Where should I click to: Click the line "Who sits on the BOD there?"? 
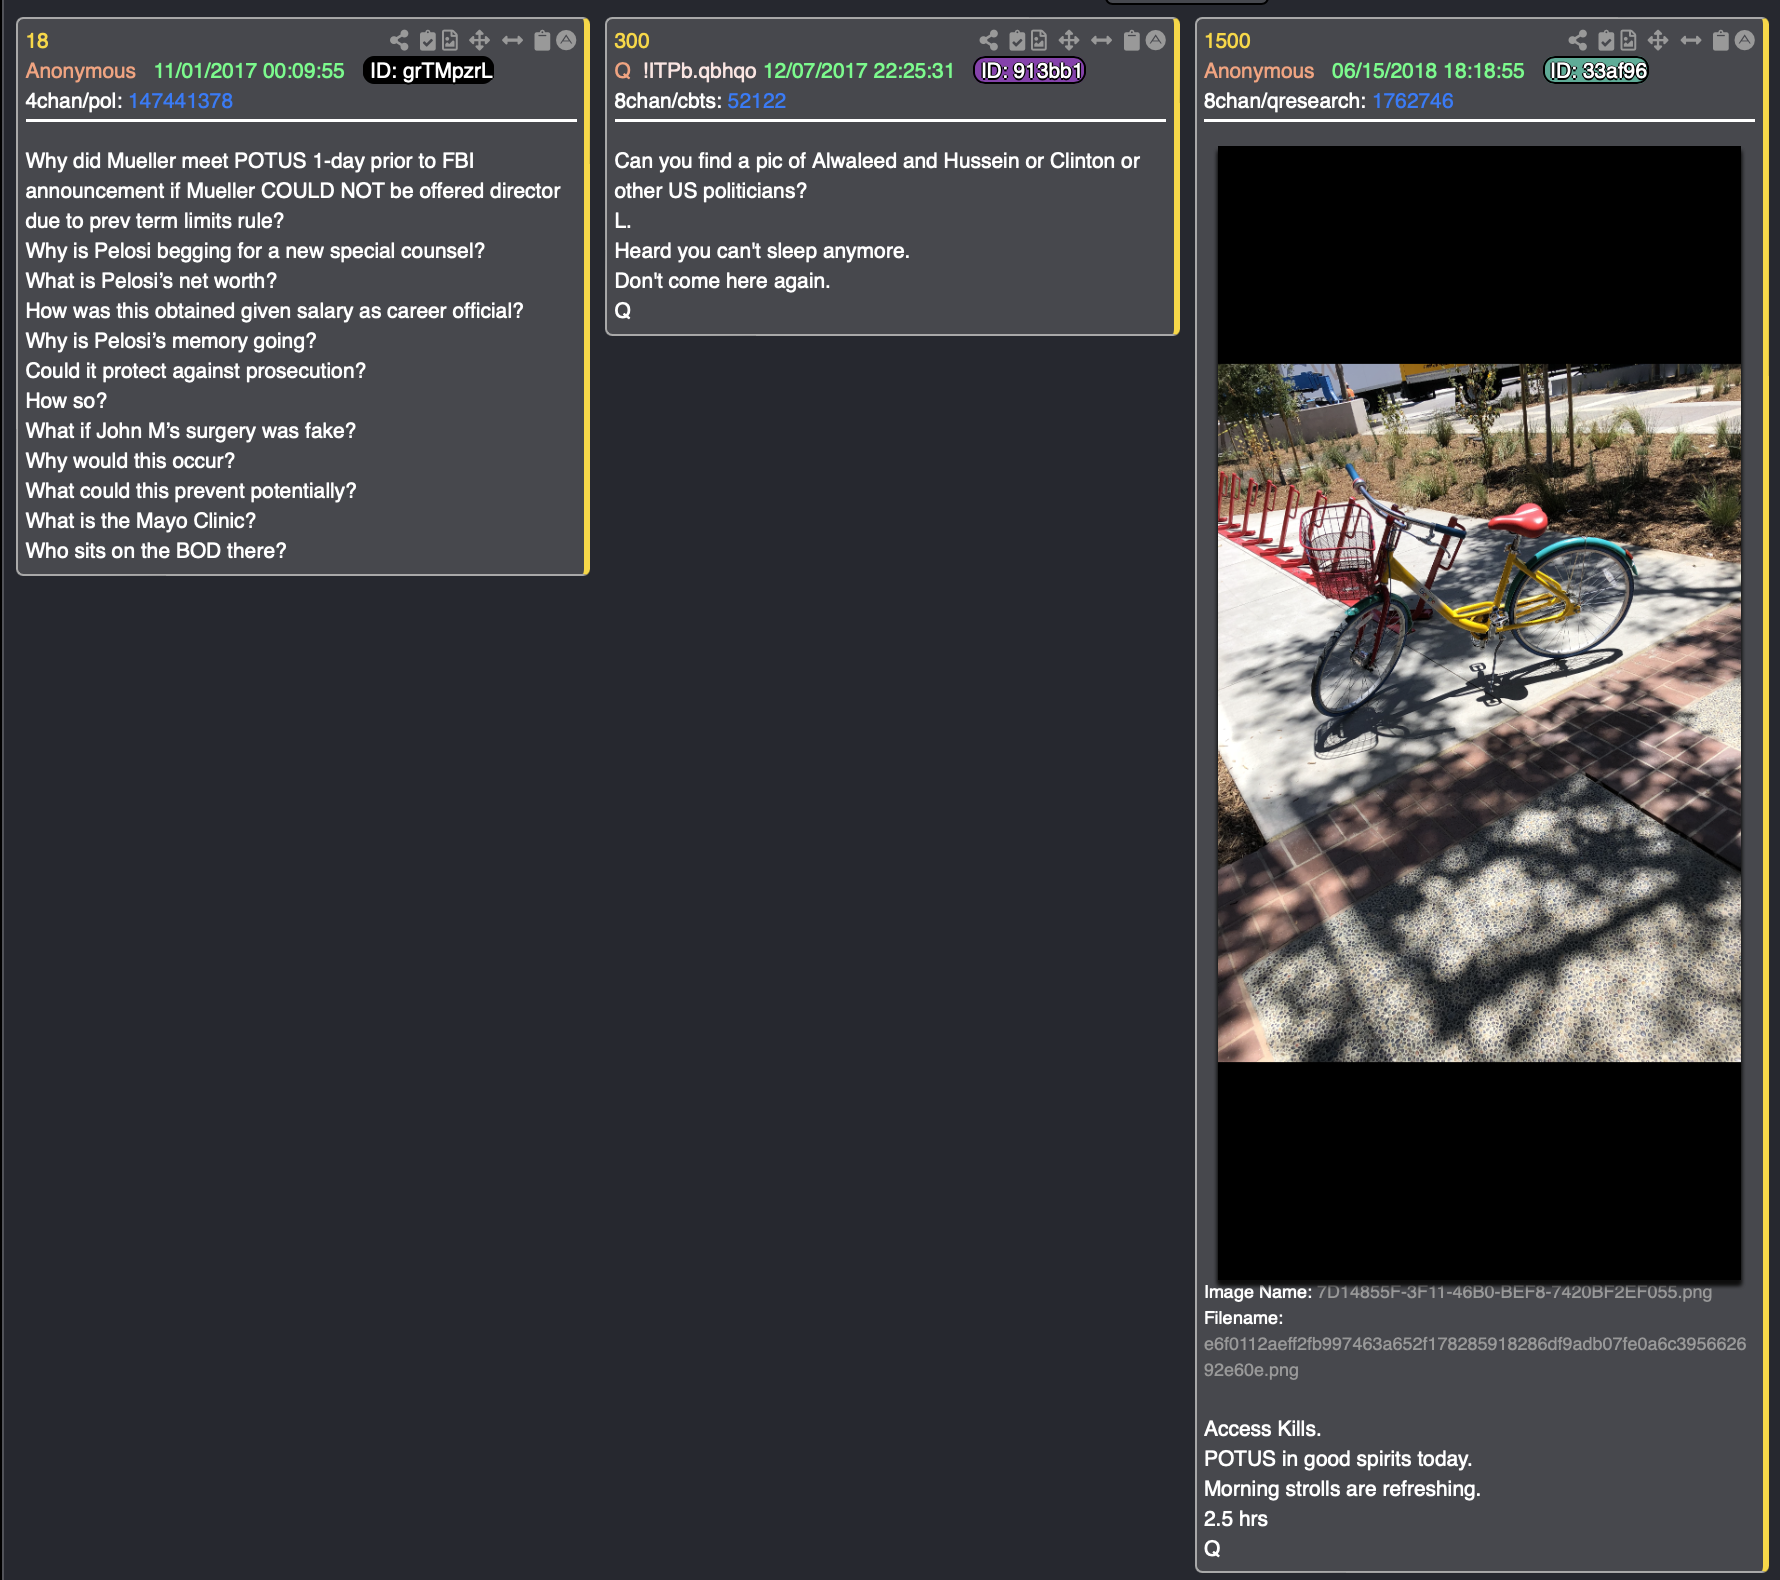click(156, 551)
